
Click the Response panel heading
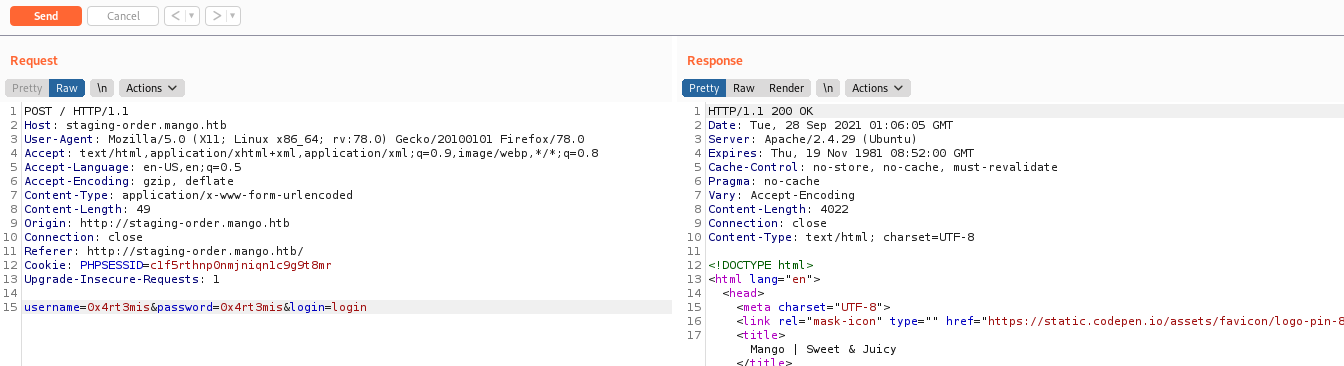coord(715,61)
